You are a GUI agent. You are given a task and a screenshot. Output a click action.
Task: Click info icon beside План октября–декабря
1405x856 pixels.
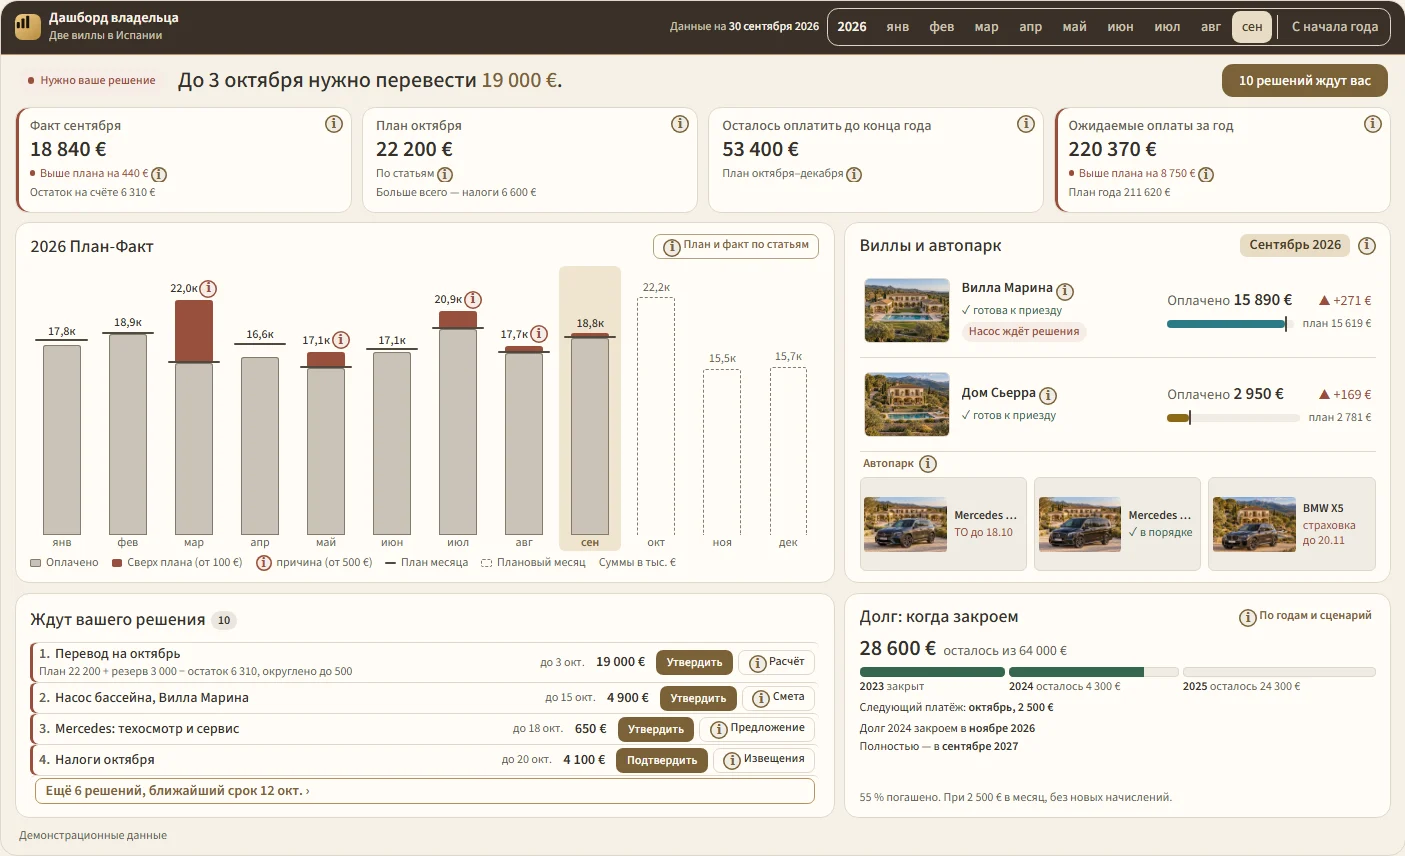854,174
